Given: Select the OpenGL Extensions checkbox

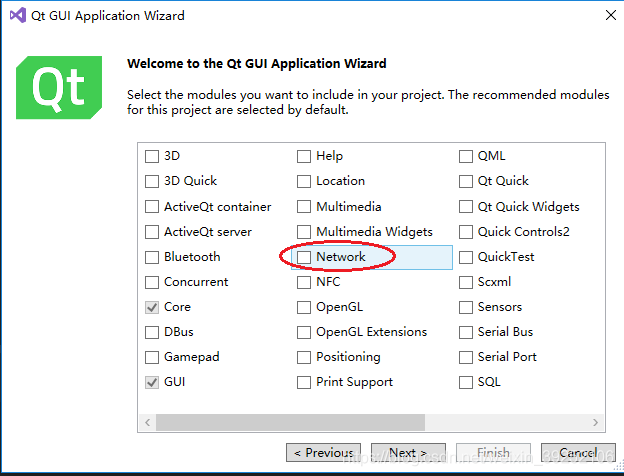Looking at the screenshot, I should tap(304, 332).
